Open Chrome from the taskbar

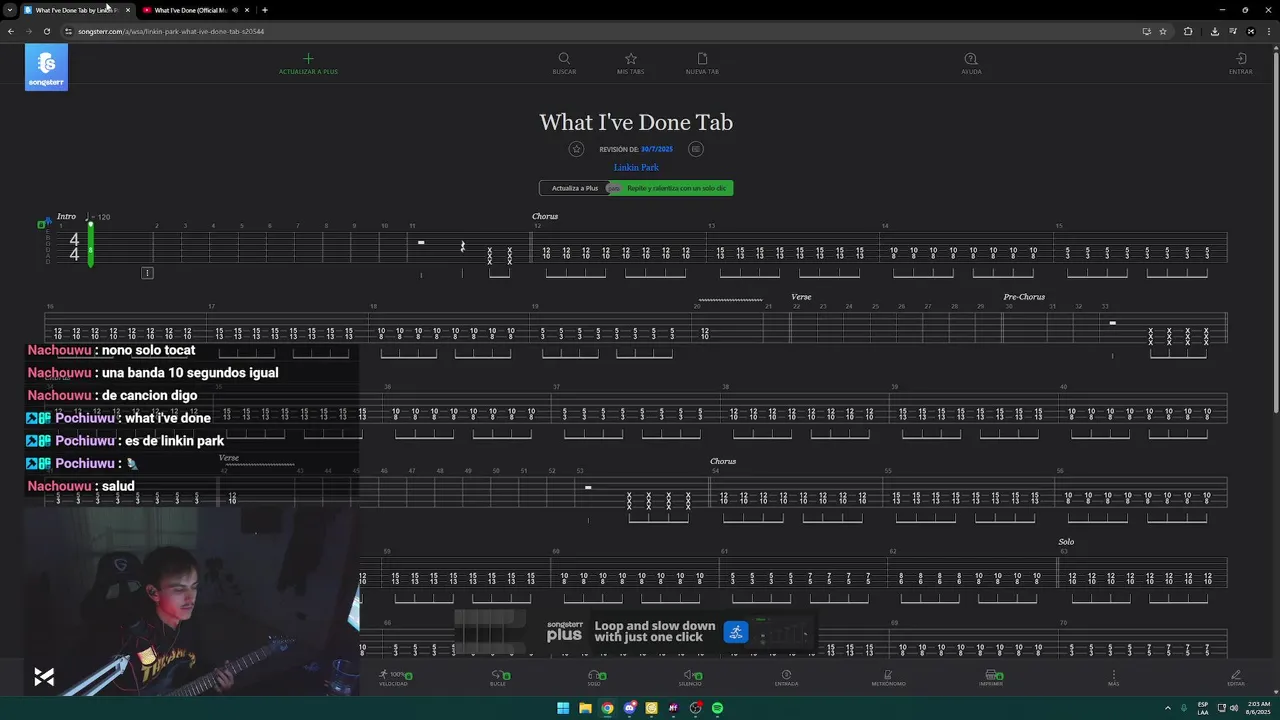point(607,708)
